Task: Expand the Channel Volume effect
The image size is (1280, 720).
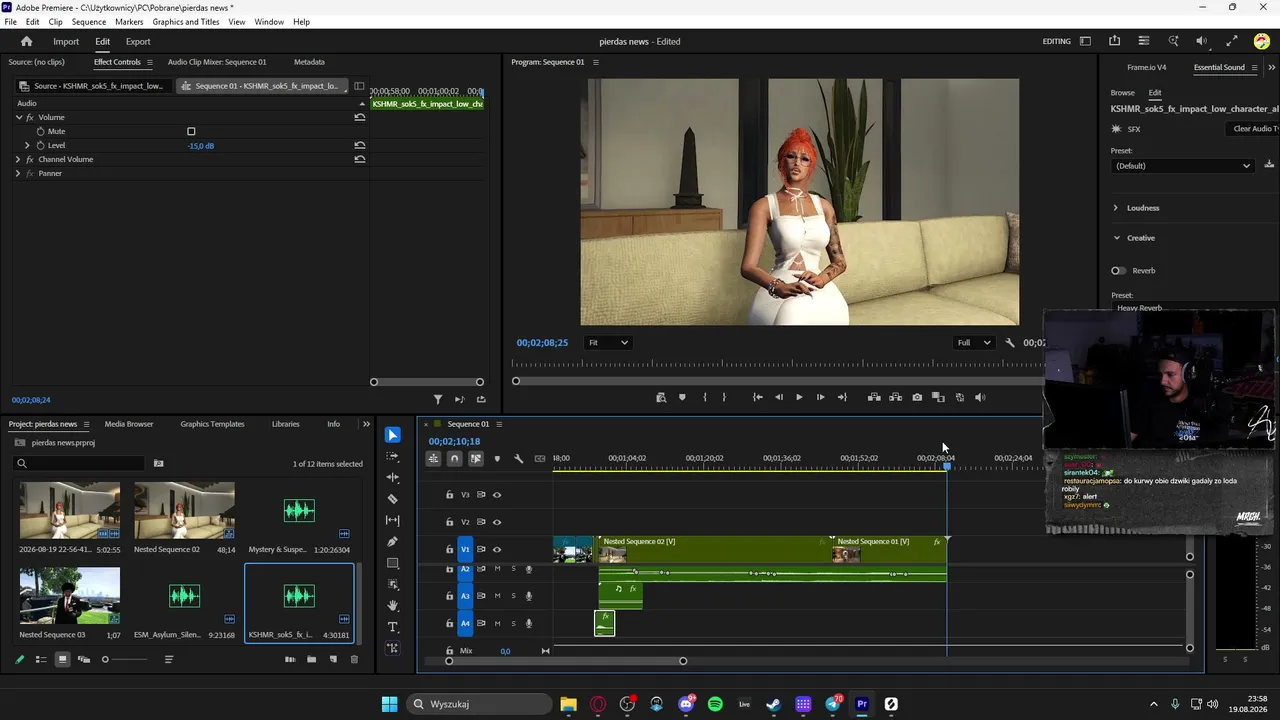Action: point(18,159)
